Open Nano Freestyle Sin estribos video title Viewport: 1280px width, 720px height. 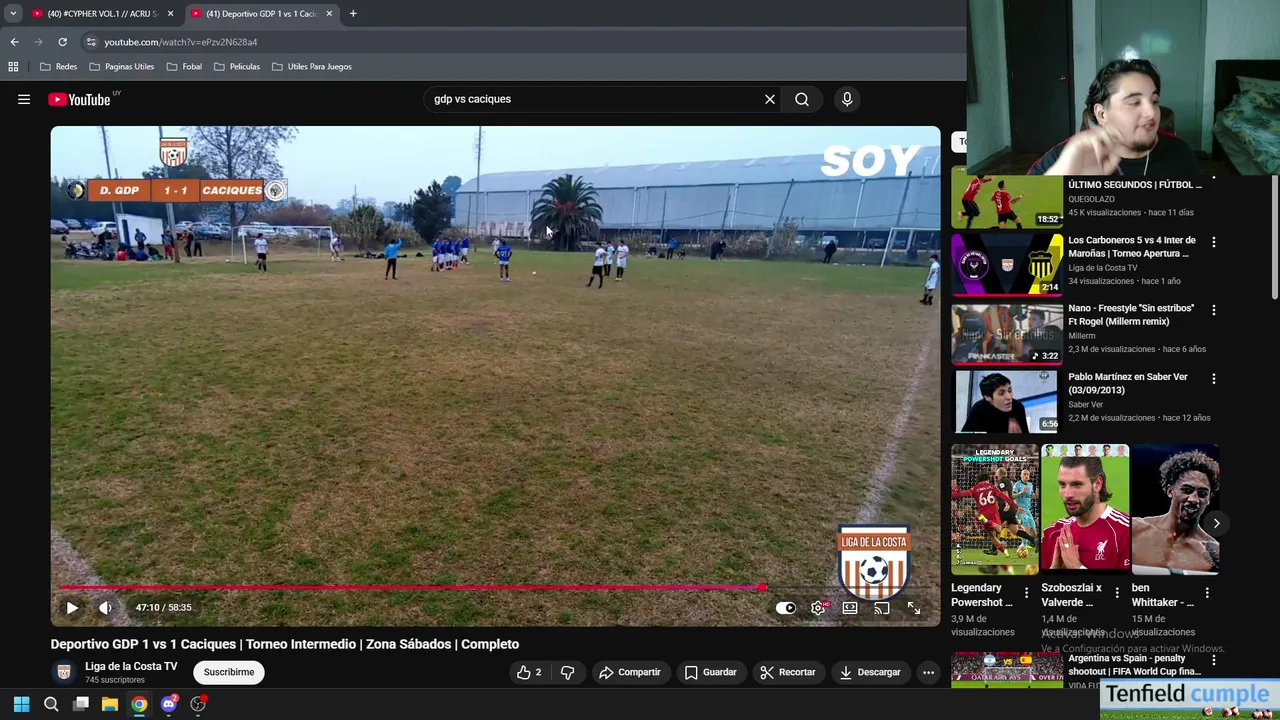click(1131, 315)
